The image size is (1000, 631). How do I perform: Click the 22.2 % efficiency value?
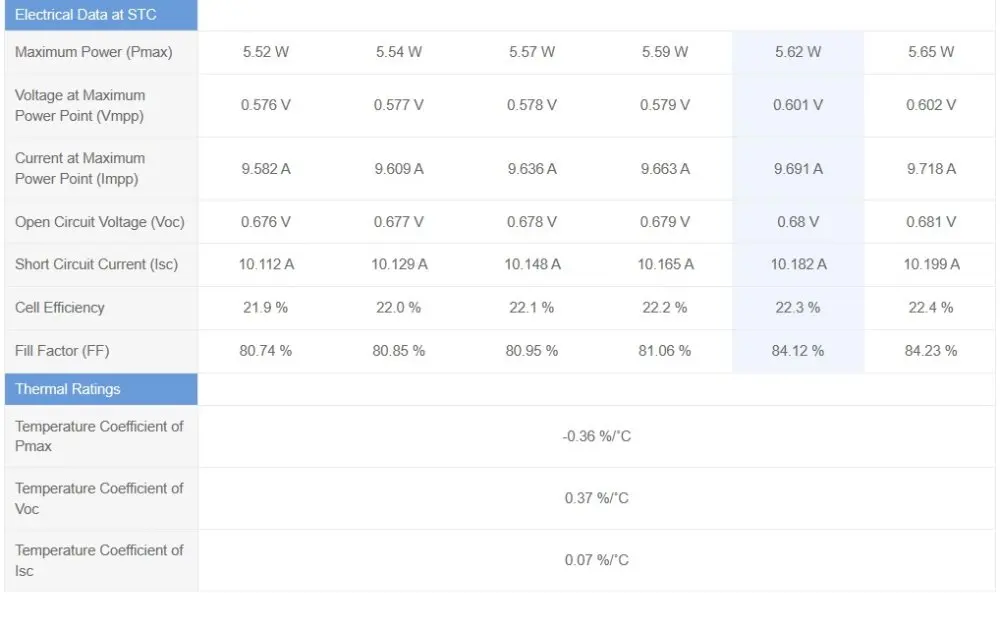665,308
